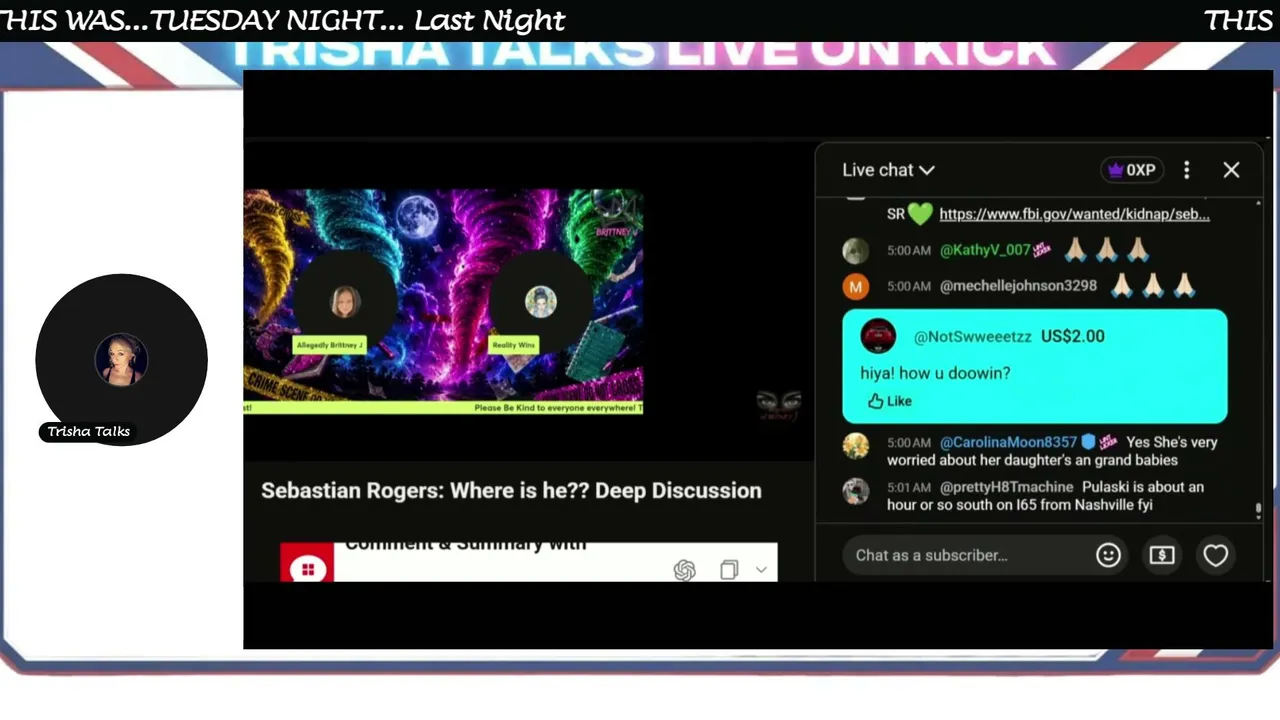Click the Allegedly Brittney J speaker avatar
The width and height of the screenshot is (1280, 720).
tap(345, 301)
